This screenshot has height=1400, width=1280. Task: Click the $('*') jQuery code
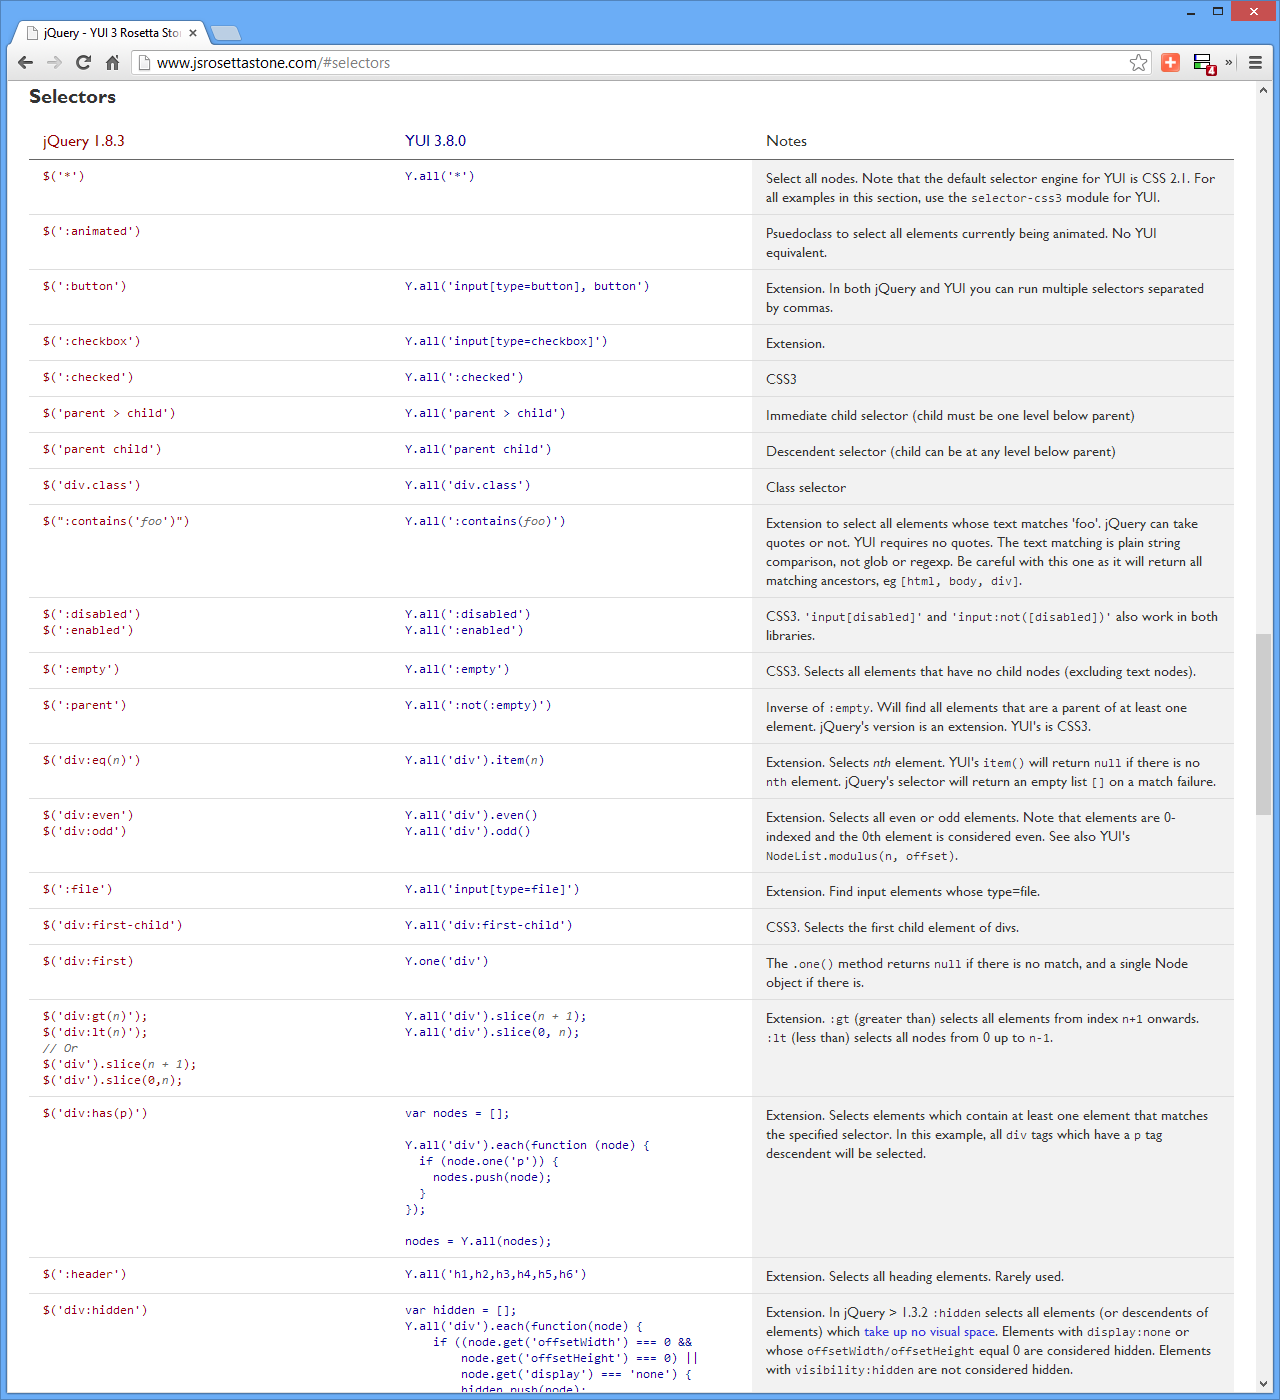click(63, 176)
